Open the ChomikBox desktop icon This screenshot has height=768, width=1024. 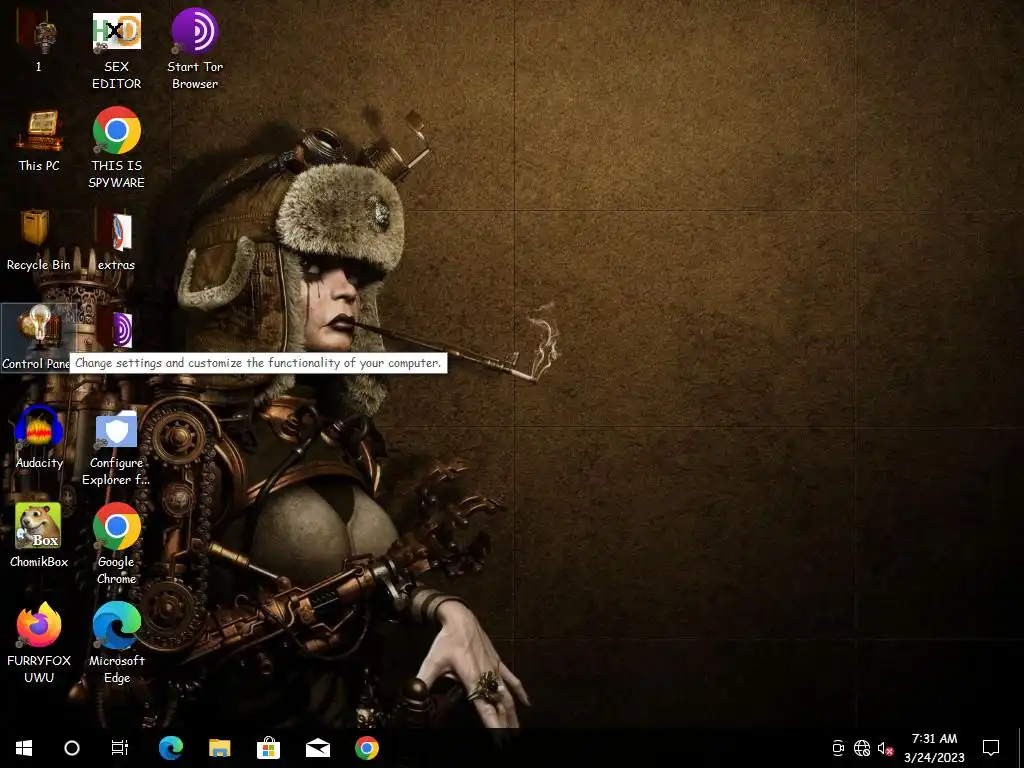click(39, 536)
